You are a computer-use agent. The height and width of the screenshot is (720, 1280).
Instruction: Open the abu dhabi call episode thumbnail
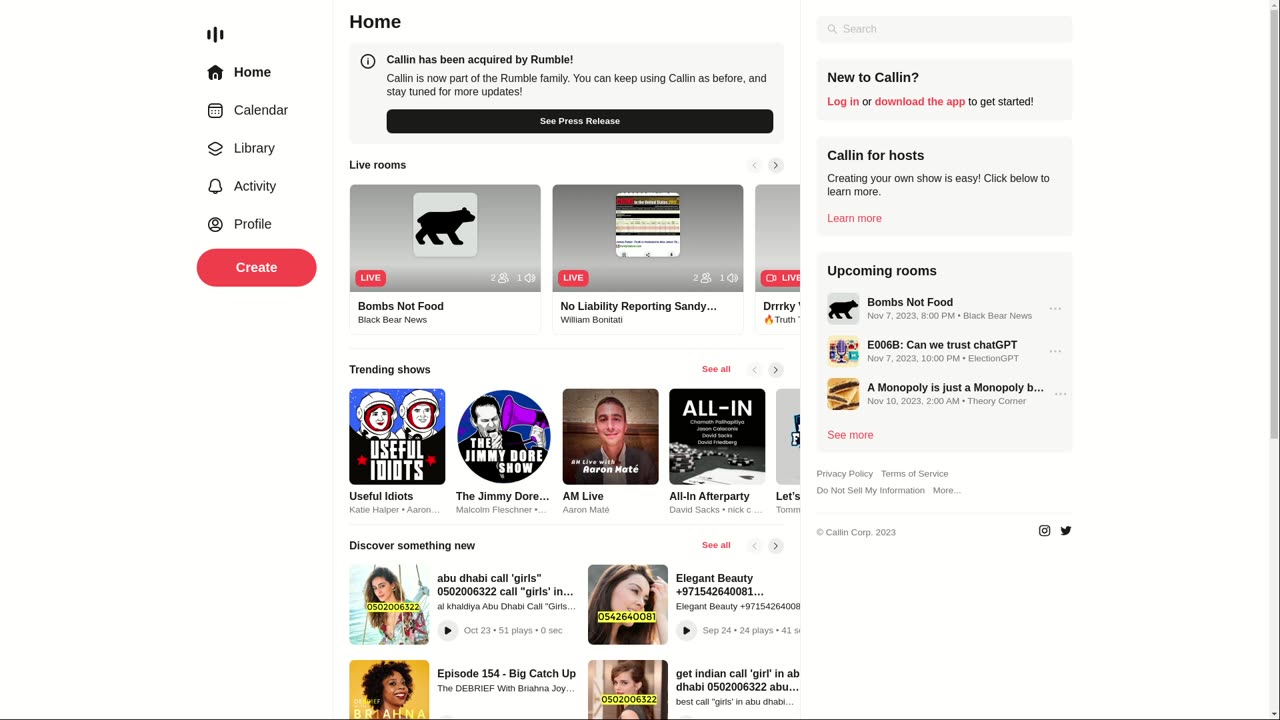[389, 605]
